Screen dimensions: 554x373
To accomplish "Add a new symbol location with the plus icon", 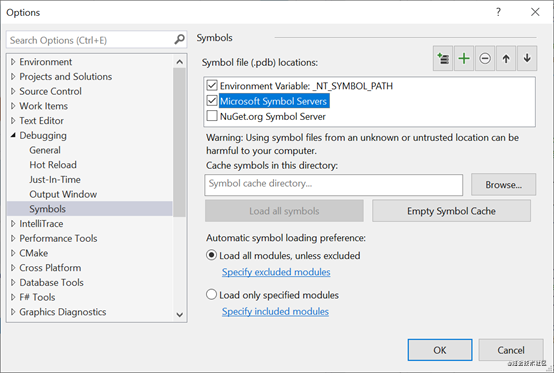I will coord(464,58).
